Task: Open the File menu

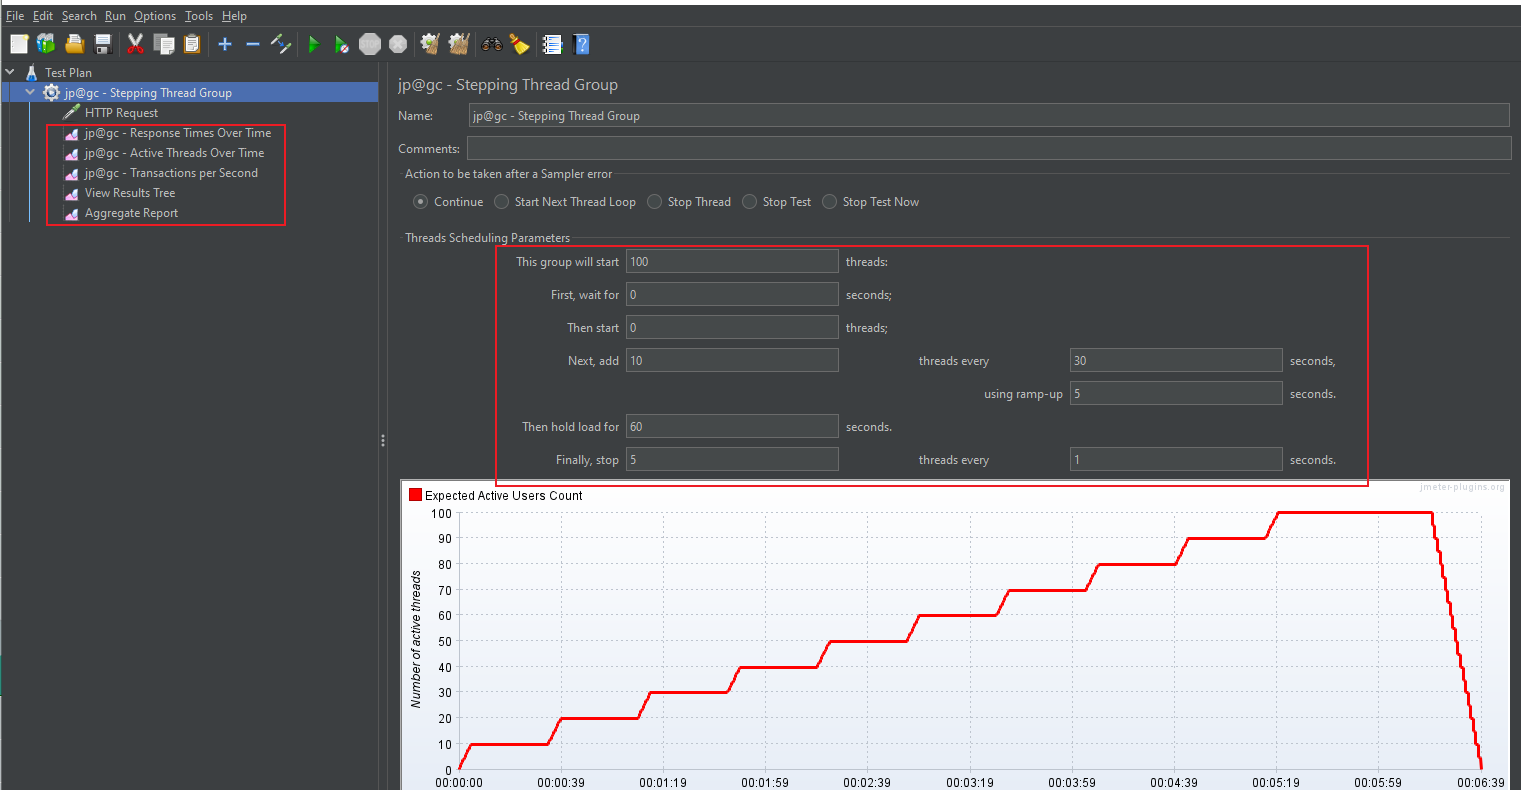Action: pyautogui.click(x=15, y=16)
